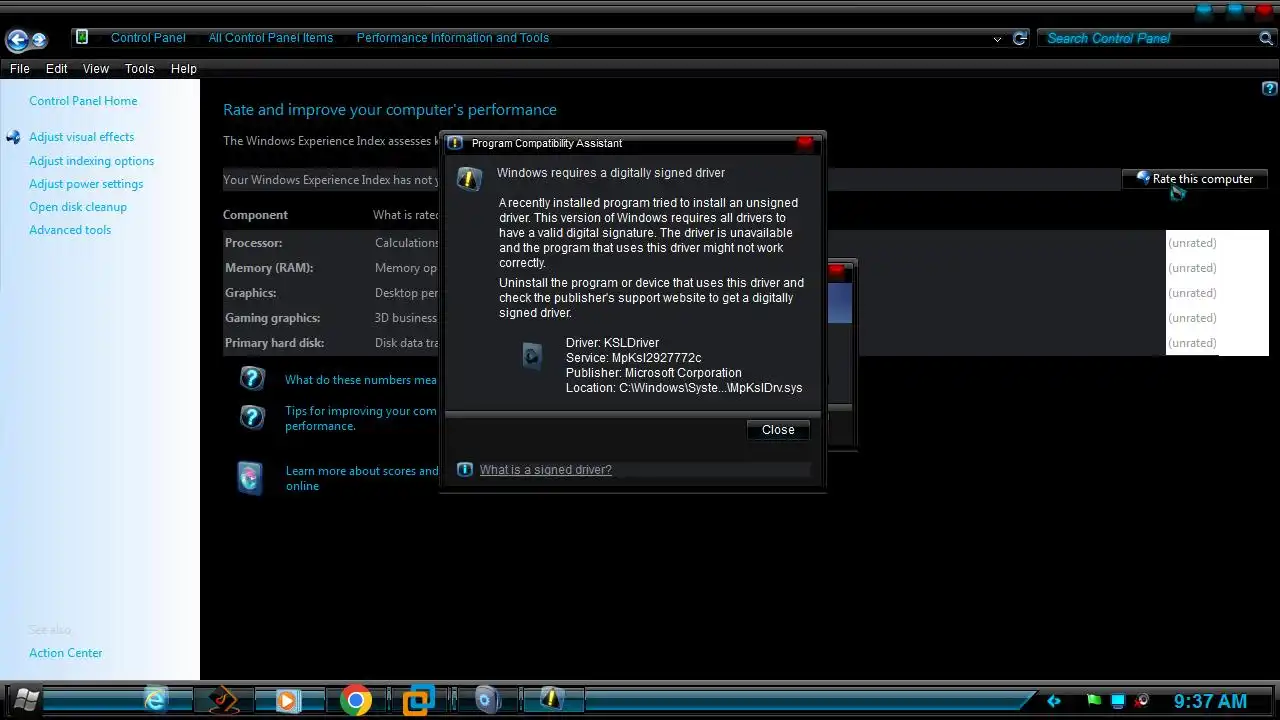Click help icon beside performance tips
The image size is (1280, 720).
point(252,417)
